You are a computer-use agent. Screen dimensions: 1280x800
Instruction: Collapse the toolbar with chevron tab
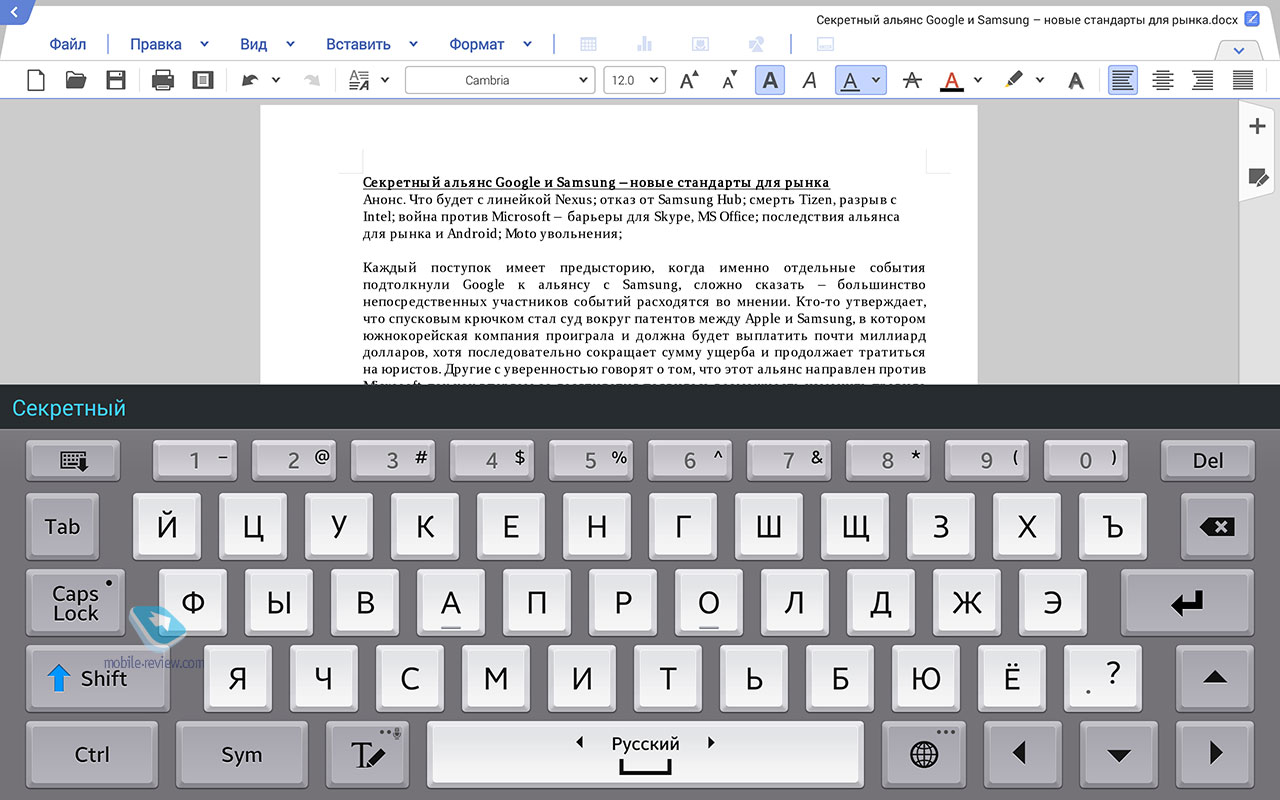click(x=1239, y=50)
